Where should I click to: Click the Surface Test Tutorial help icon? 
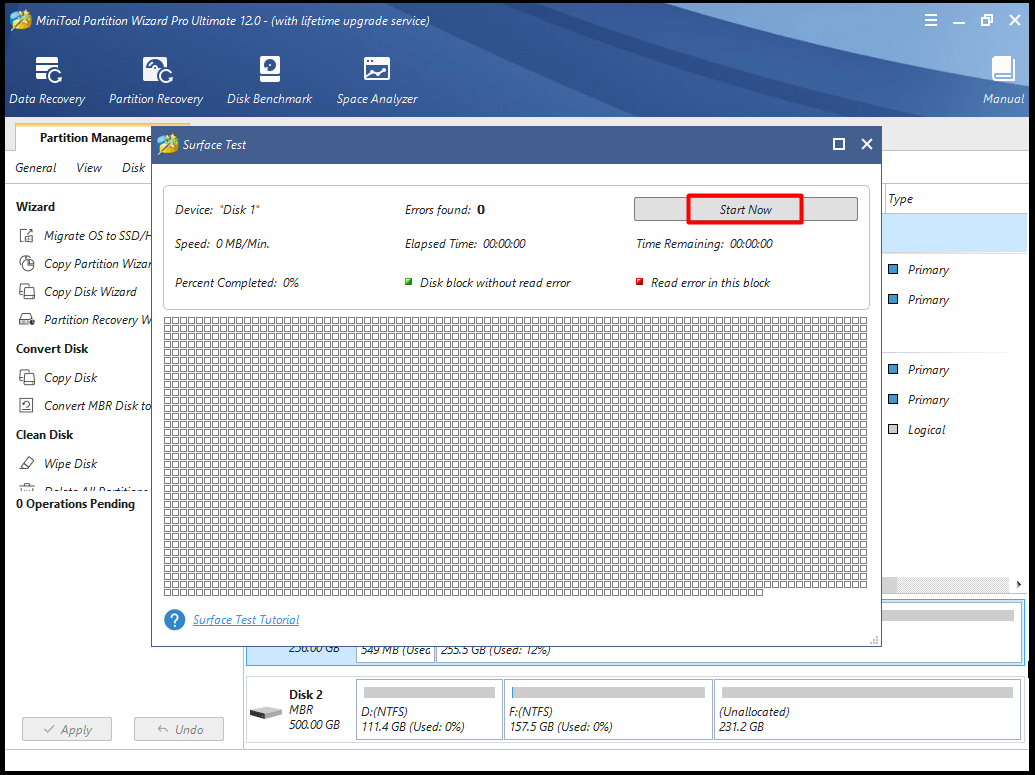coord(174,620)
